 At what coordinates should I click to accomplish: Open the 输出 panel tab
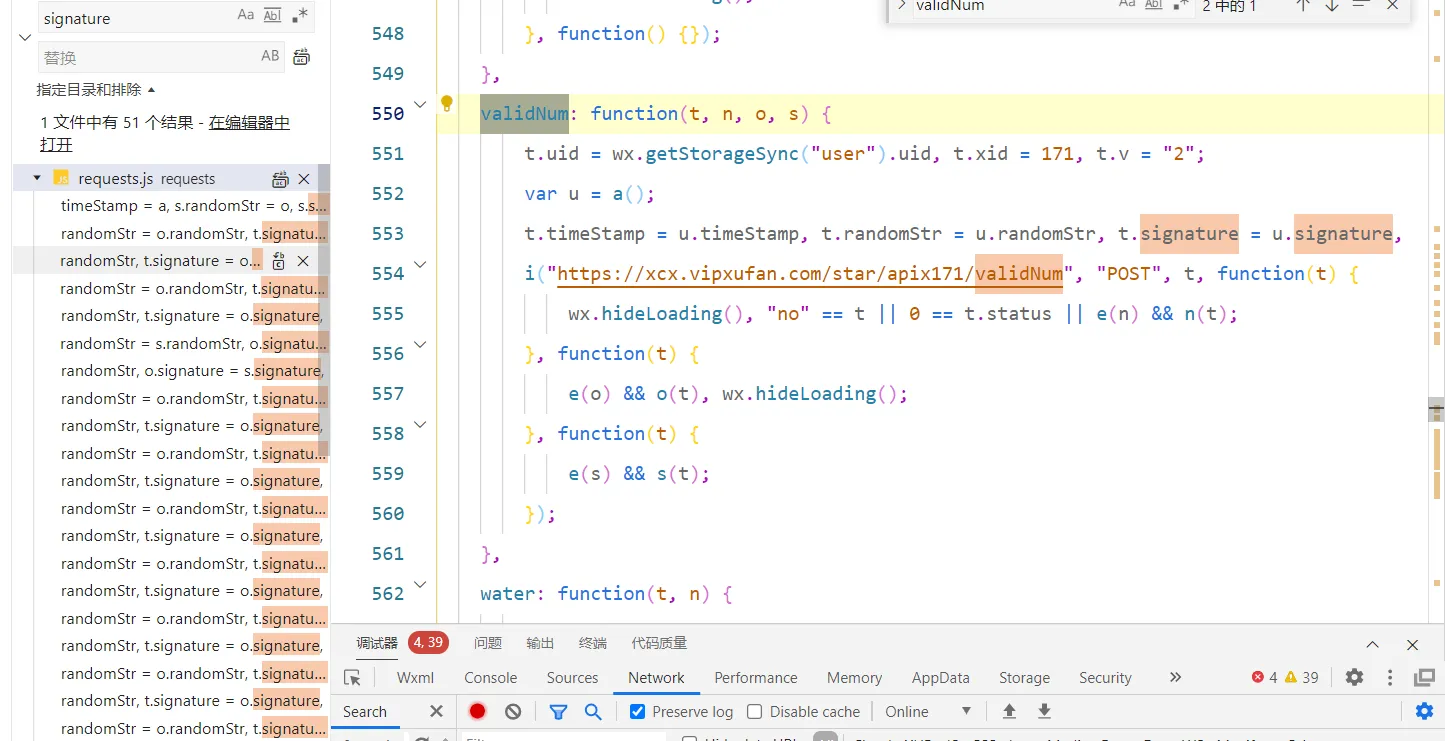tap(540, 643)
